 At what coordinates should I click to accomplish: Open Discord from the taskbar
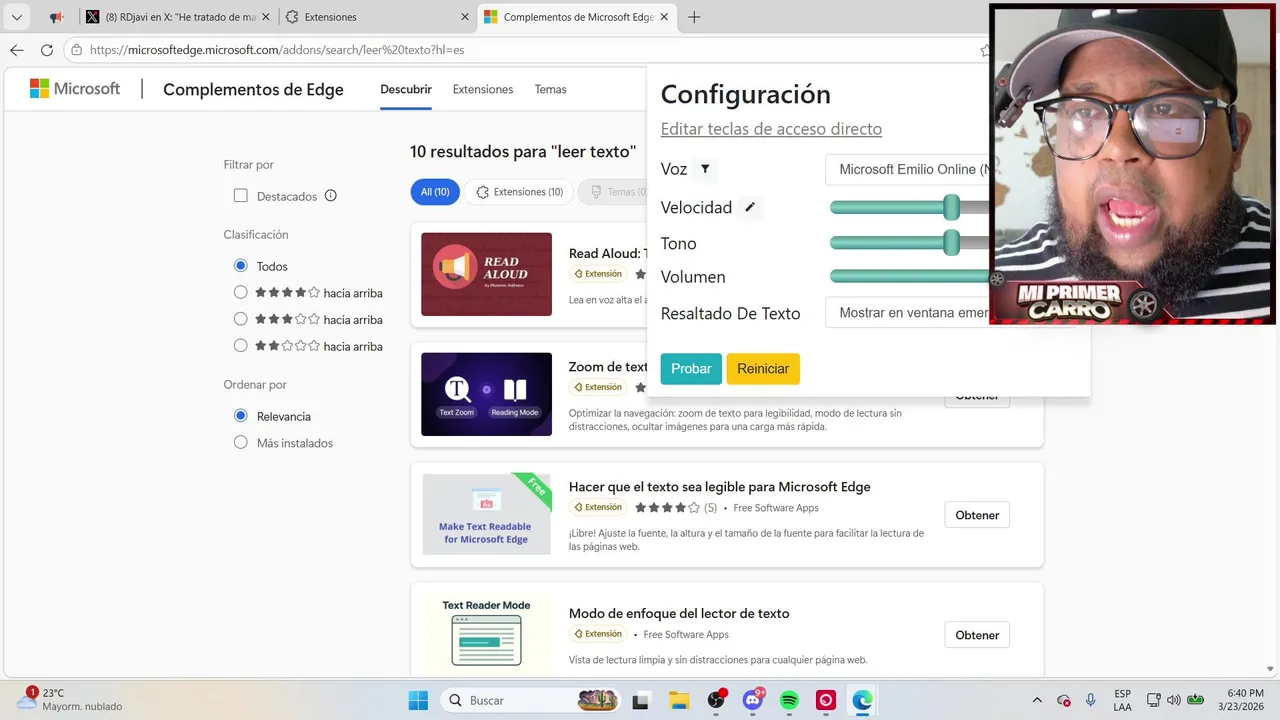pyautogui.click(x=753, y=700)
